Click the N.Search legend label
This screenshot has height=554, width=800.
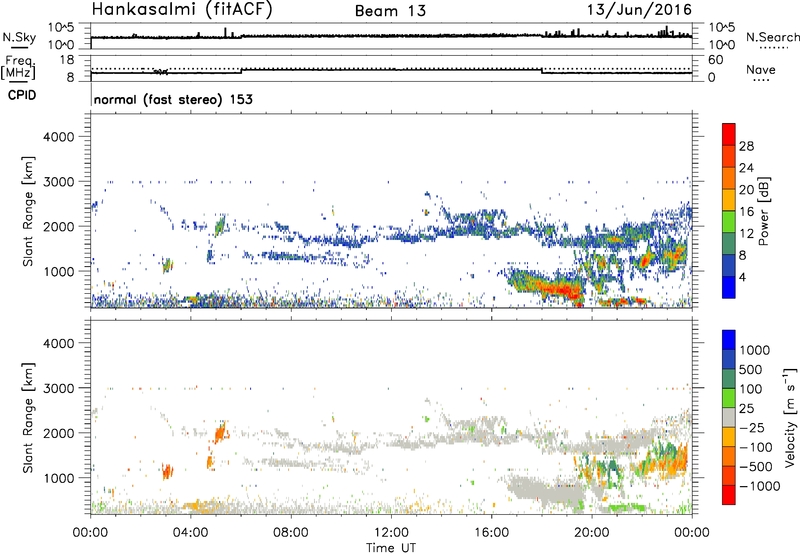(772, 37)
